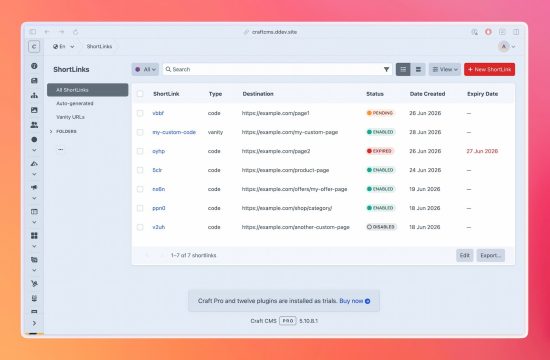The height and width of the screenshot is (360, 550).
Task: Click the solid circle icon in sidebar
Action: coord(34,140)
